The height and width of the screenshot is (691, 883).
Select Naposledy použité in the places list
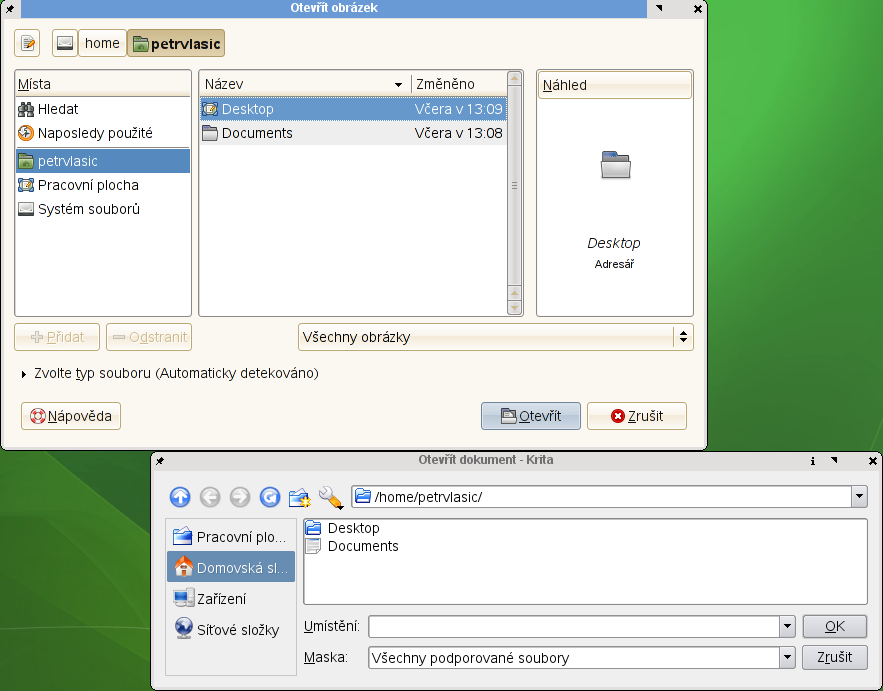(103, 133)
